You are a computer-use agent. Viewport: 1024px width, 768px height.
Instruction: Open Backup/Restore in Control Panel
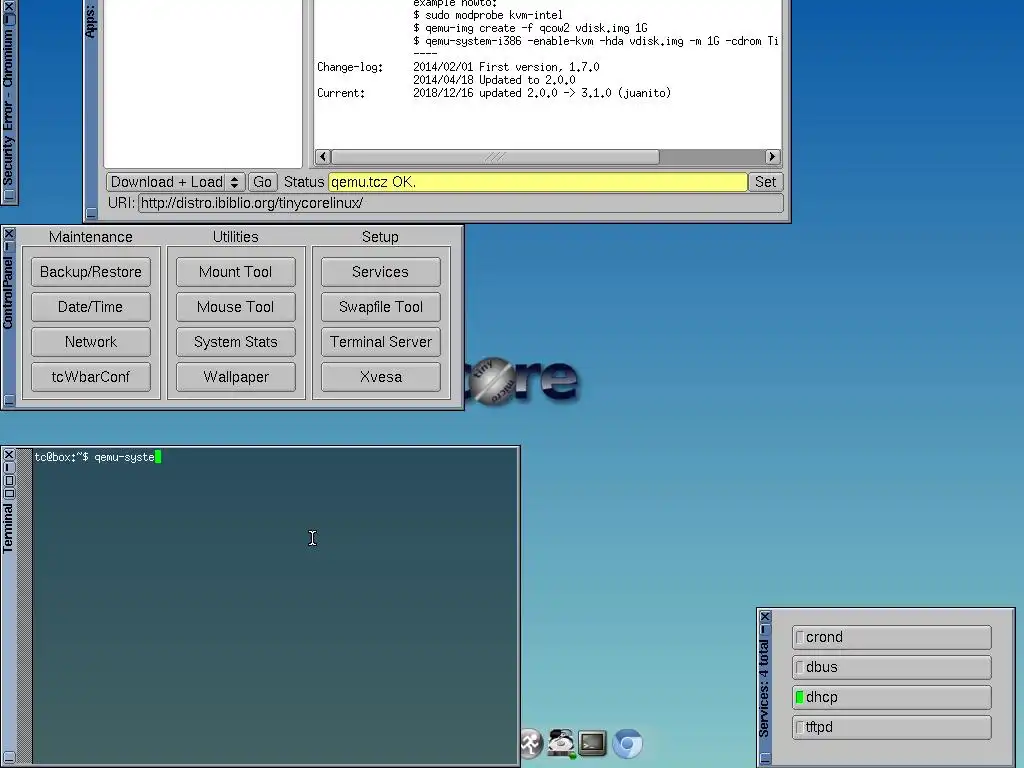[x=91, y=272]
